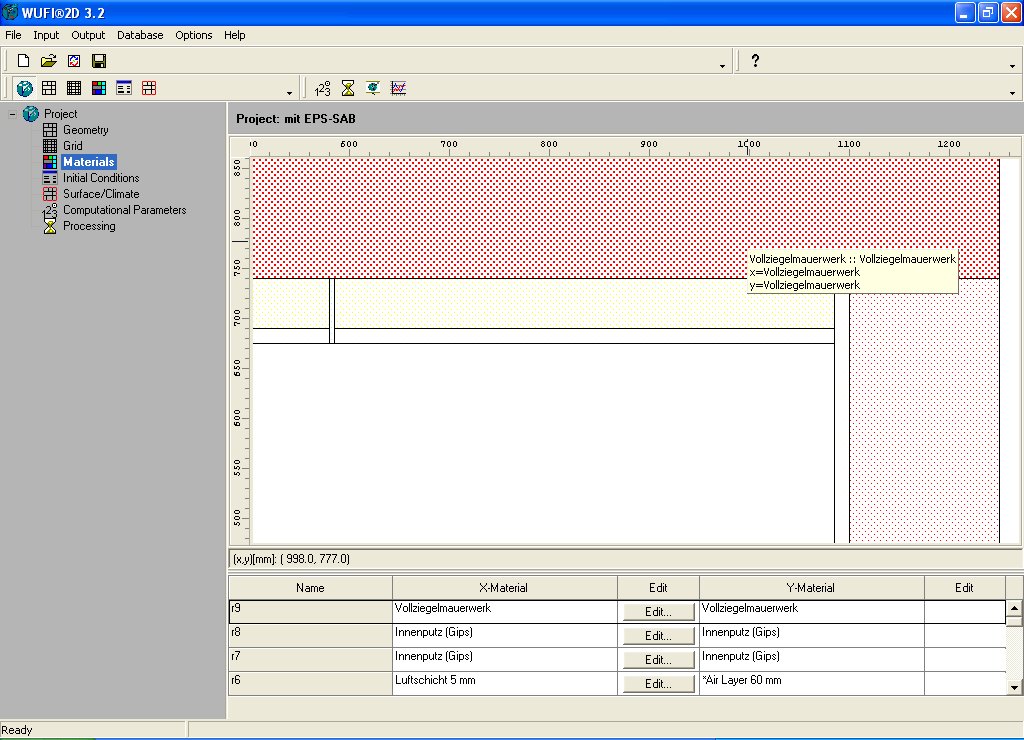The image size is (1024, 740).
Task: Select the r8 Innenputz (Gips) X-Material cell
Action: point(504,635)
